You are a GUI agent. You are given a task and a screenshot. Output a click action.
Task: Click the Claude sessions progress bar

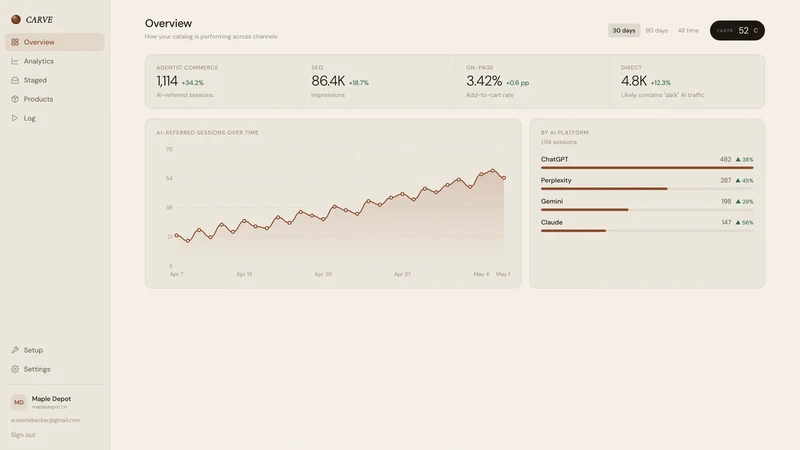click(647, 231)
